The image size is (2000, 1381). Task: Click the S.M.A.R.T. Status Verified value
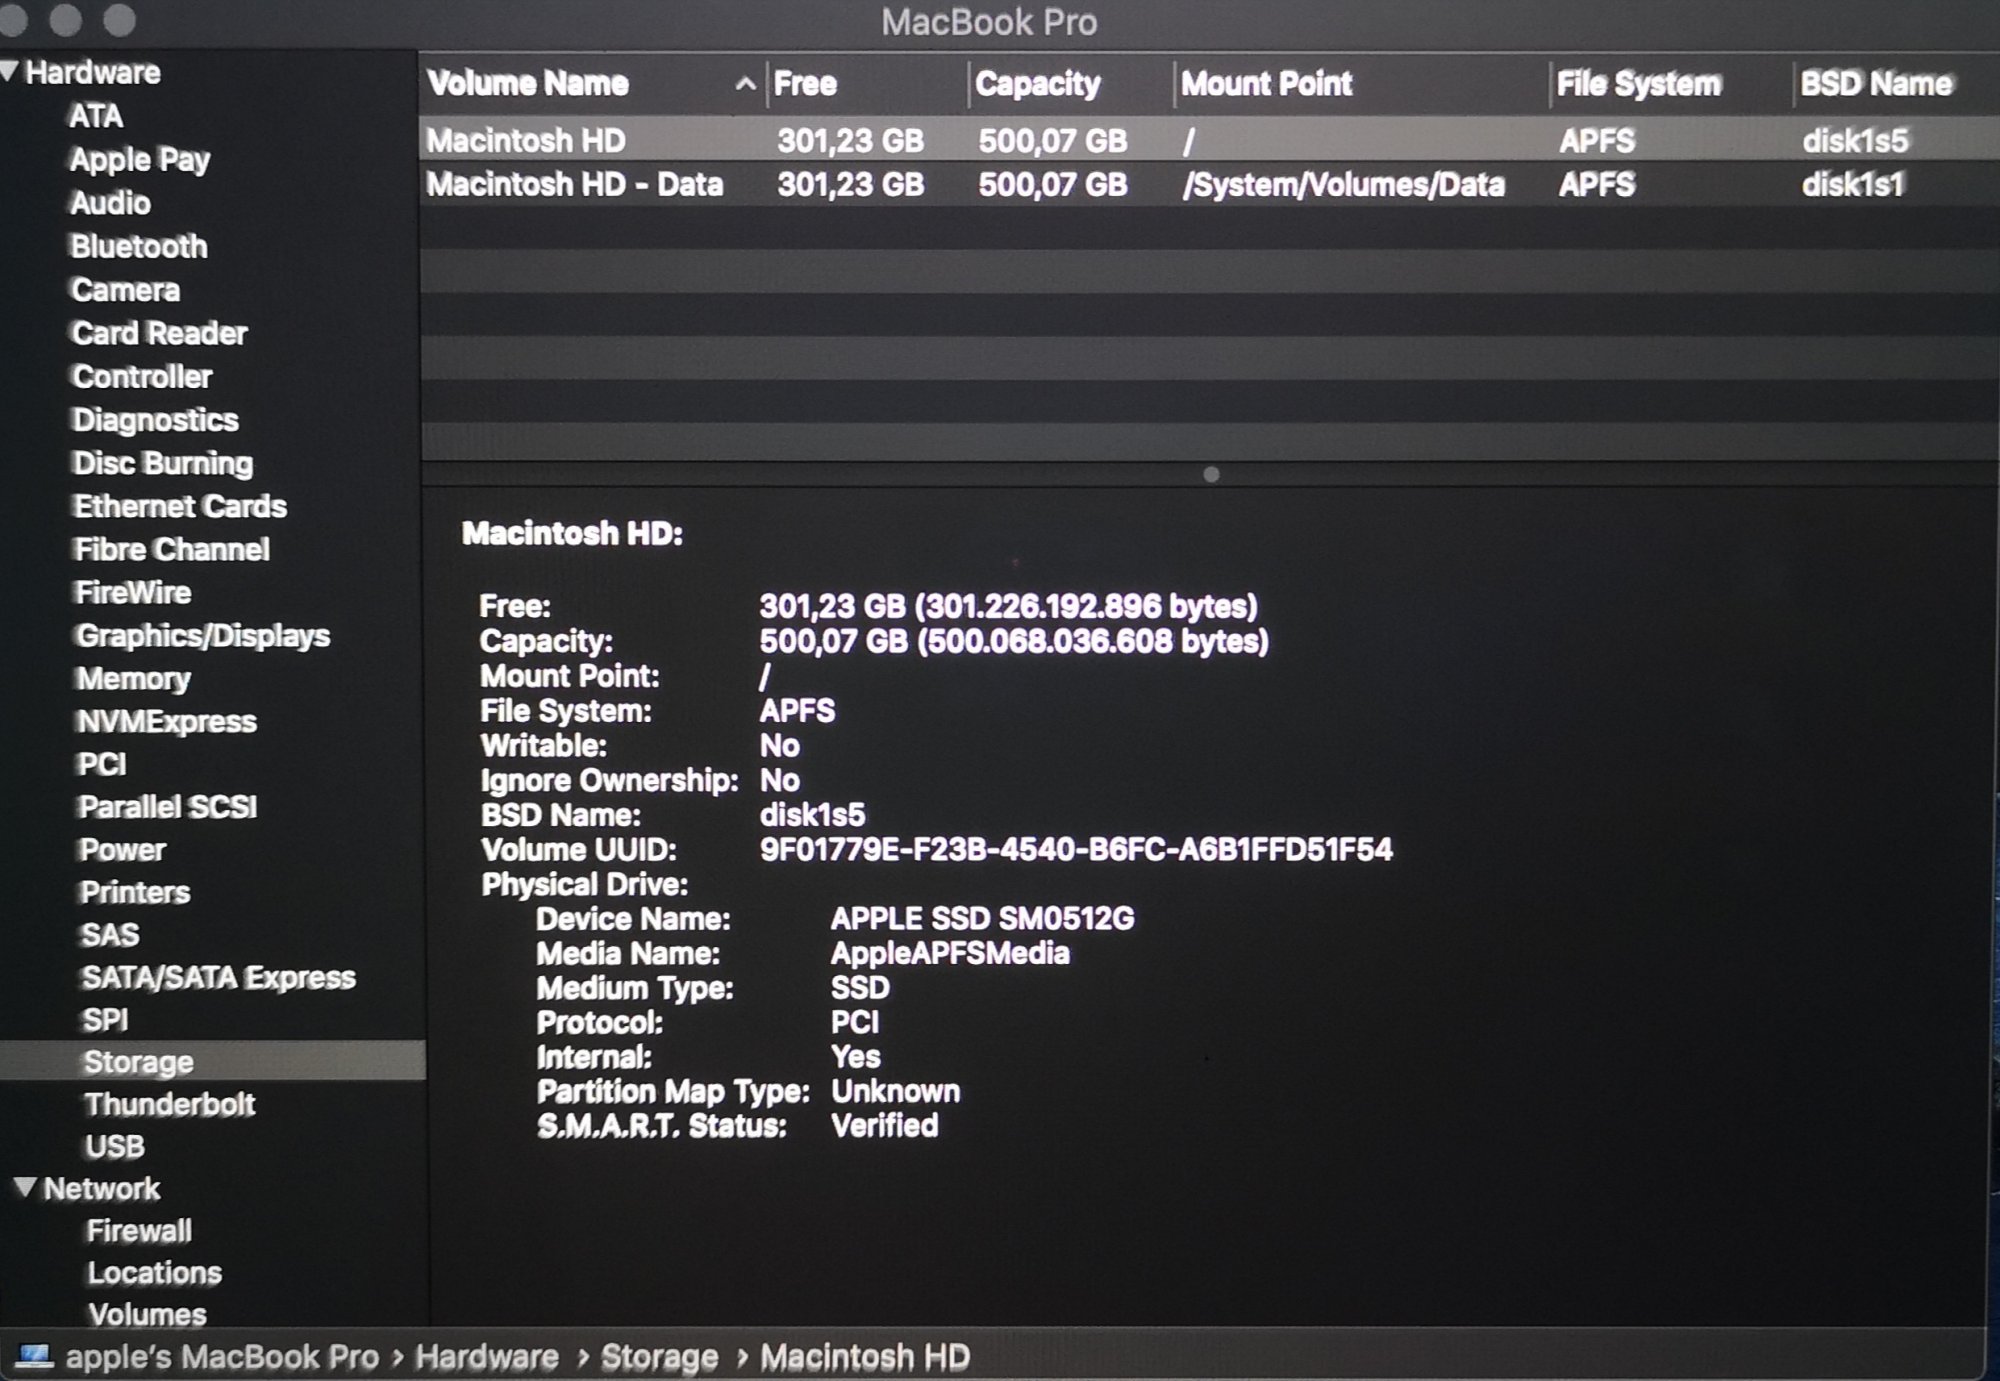pyautogui.click(x=885, y=1125)
